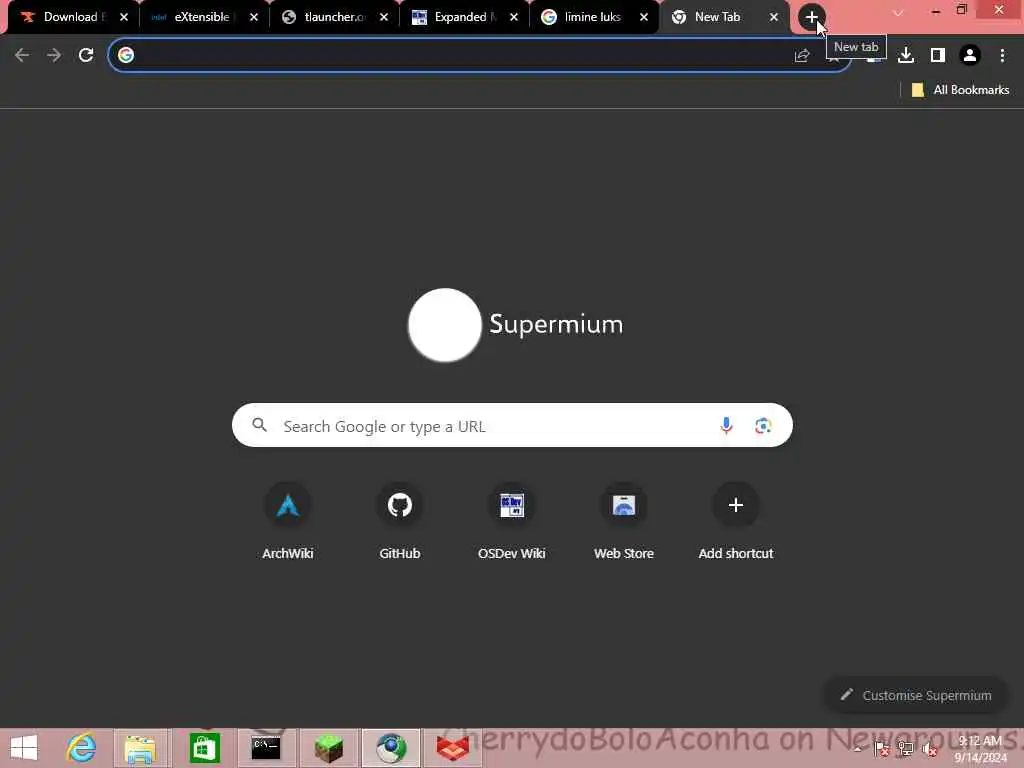This screenshot has height=768, width=1024.
Task: Launch Internet Explorer from the taskbar
Action: (81, 748)
